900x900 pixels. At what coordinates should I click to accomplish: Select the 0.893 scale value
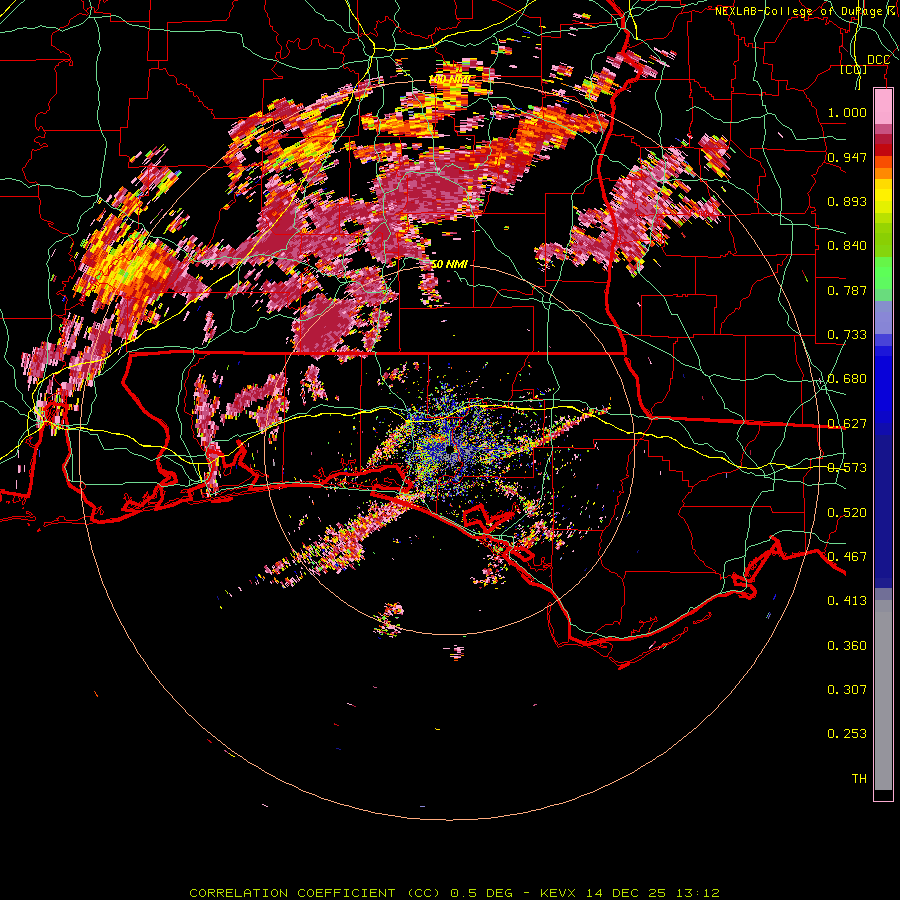[x=847, y=201]
